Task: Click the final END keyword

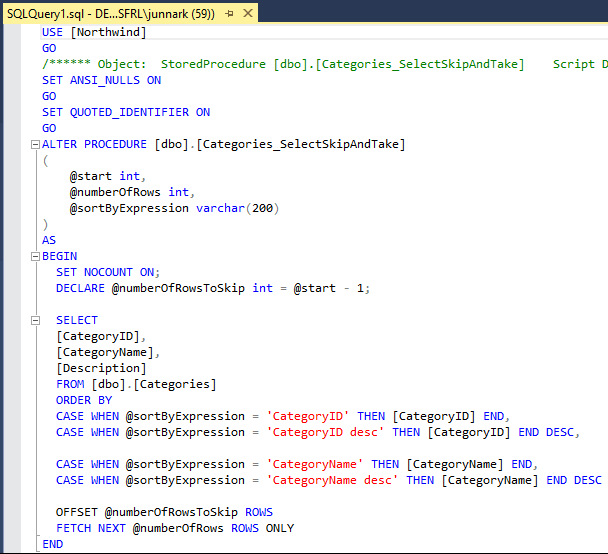Action: click(x=53, y=544)
